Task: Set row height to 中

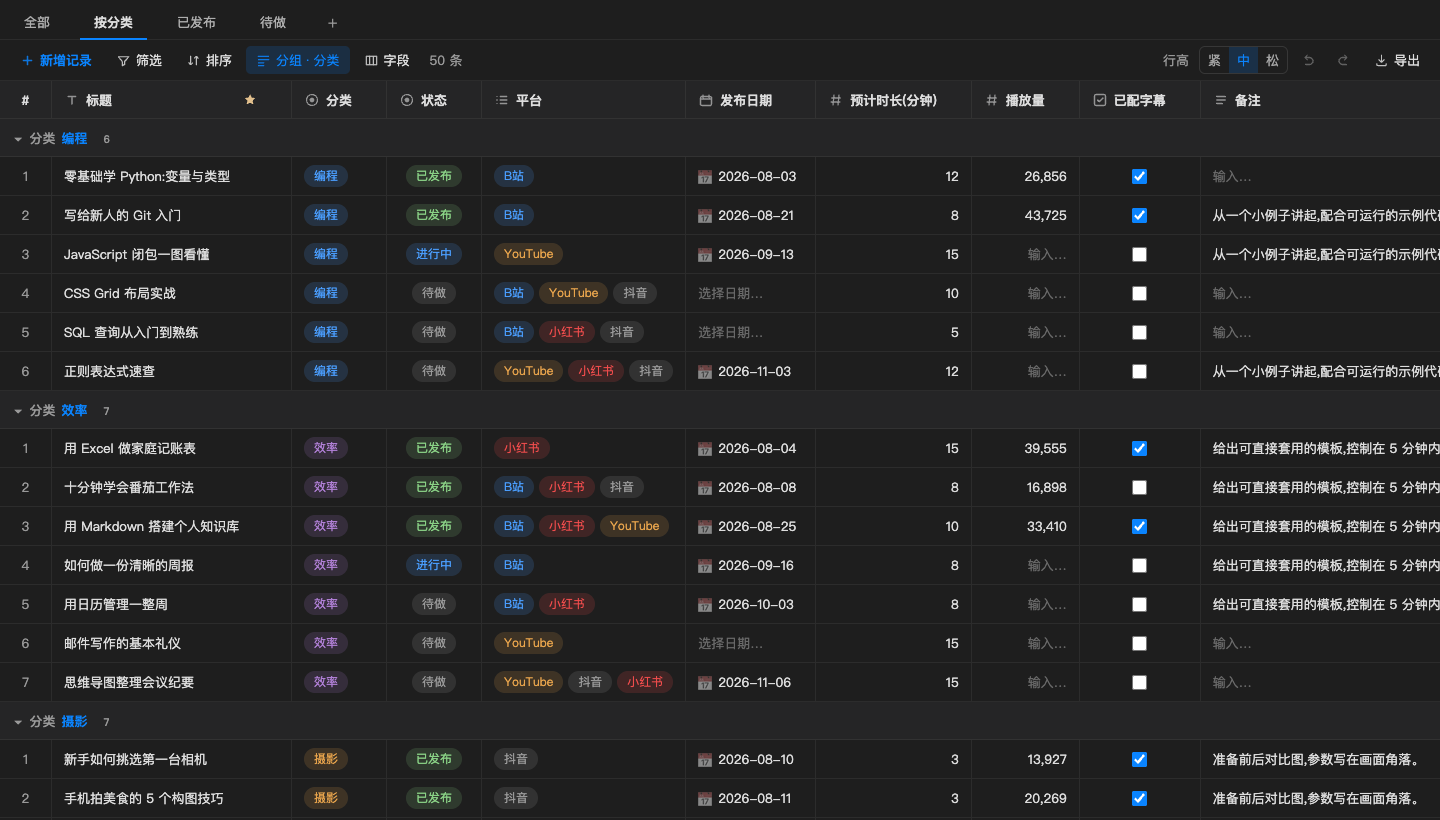Action: click(1243, 61)
